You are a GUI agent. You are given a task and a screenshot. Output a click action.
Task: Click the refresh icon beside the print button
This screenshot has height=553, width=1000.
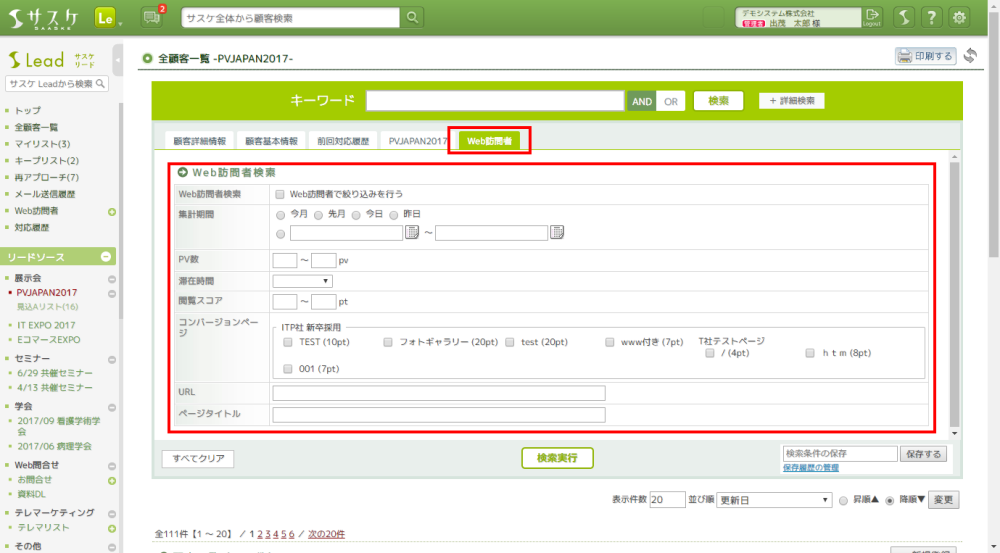(970, 56)
